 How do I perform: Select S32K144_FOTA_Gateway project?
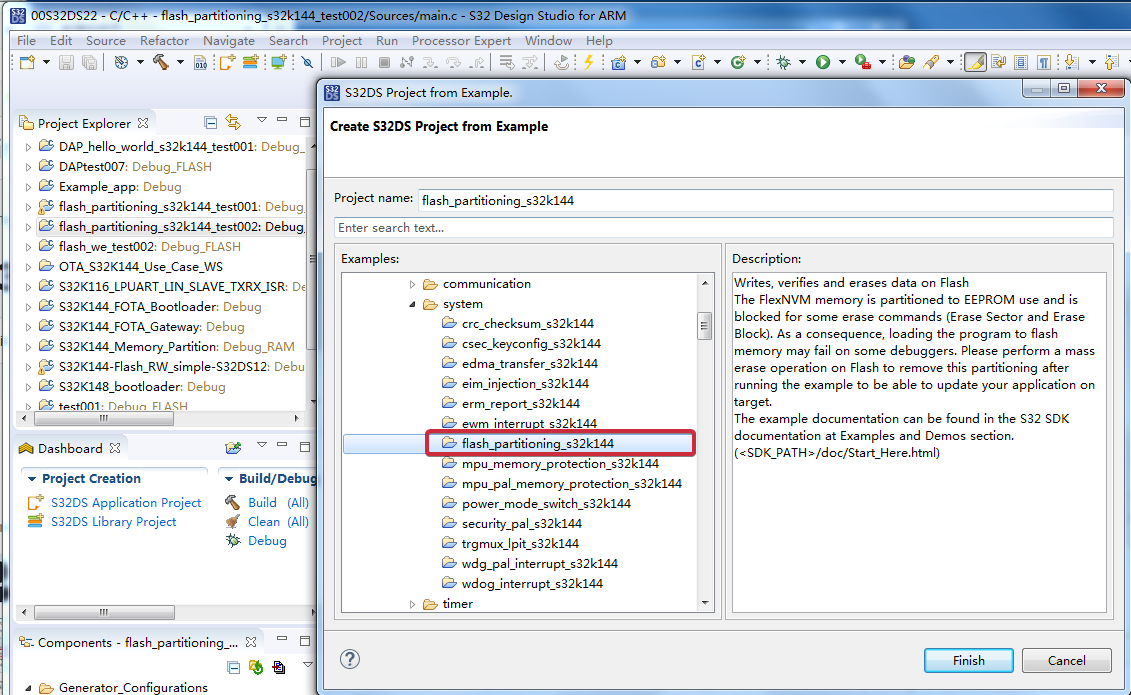click(x=151, y=327)
